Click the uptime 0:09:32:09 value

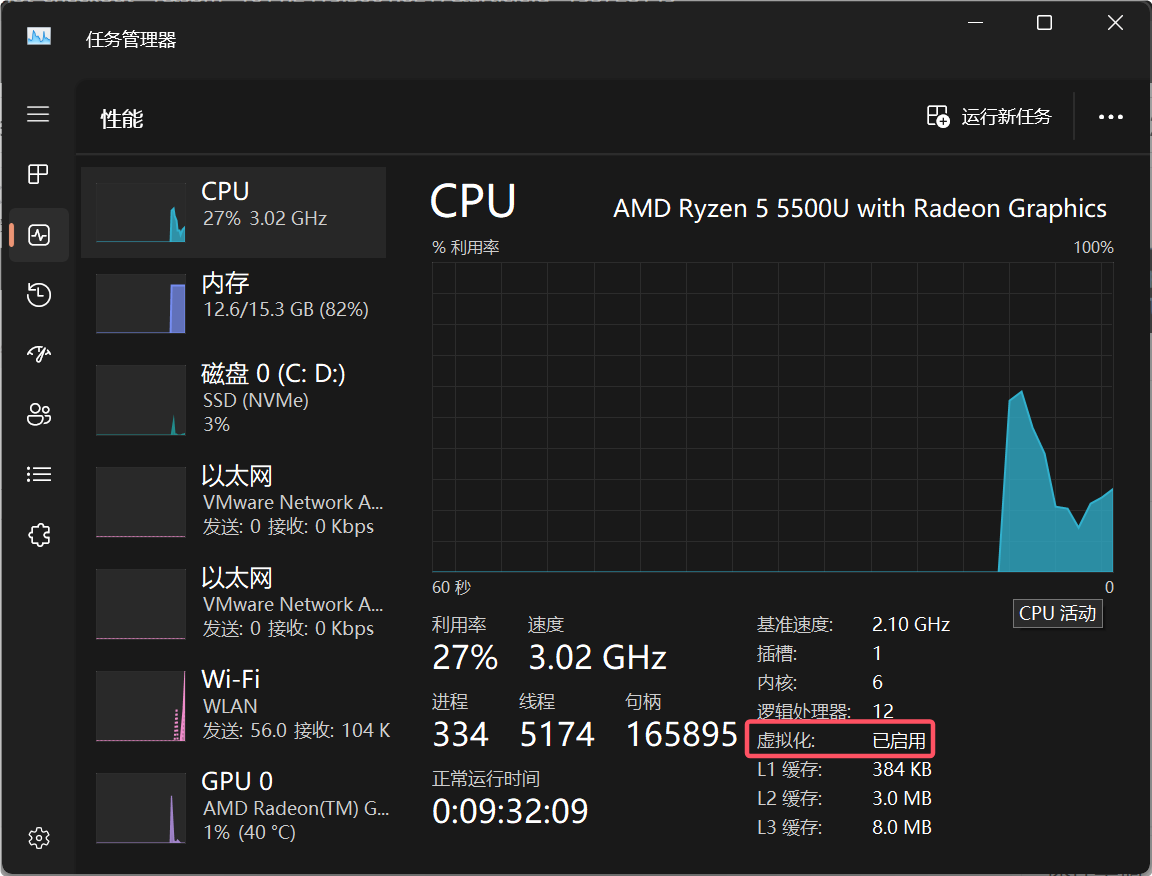click(x=510, y=812)
